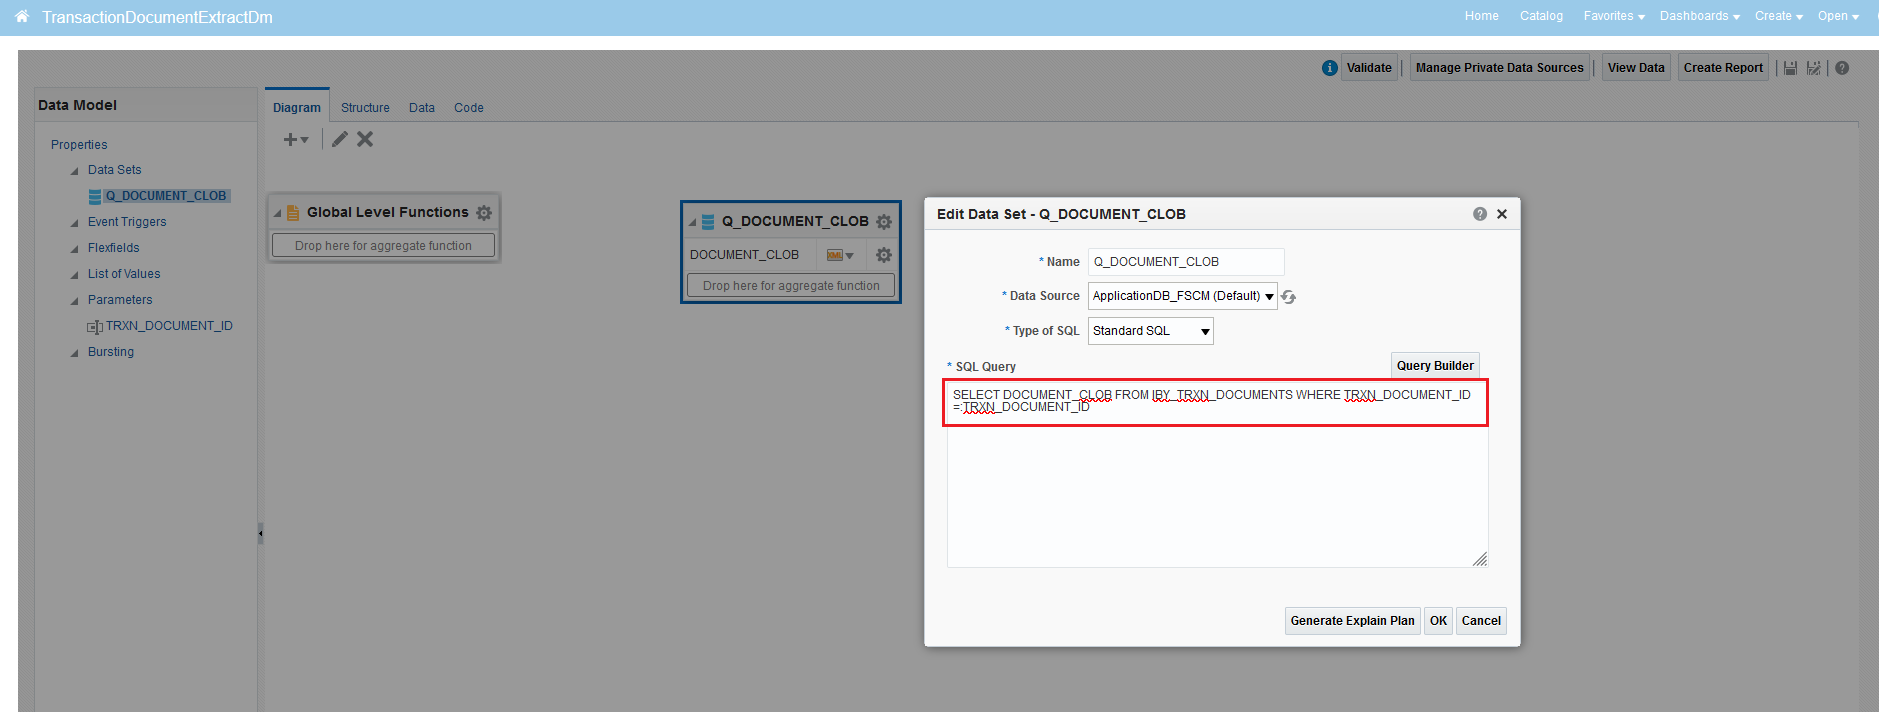Click the Save As icon in toolbar
The width and height of the screenshot is (1879, 712).
pyautogui.click(x=1813, y=68)
